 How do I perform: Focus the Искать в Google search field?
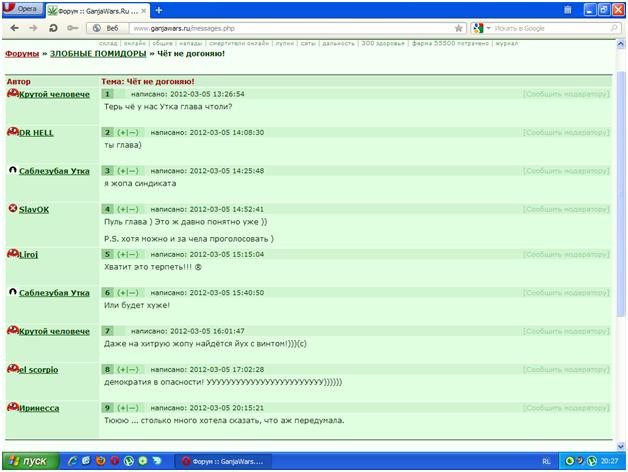click(551, 28)
